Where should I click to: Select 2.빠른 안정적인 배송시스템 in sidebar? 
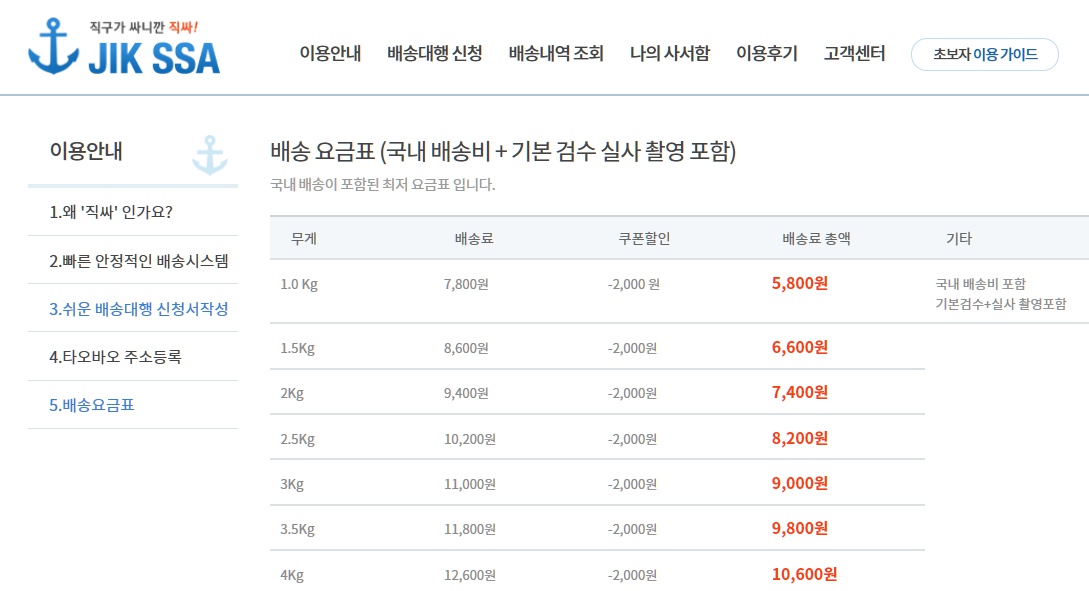(x=139, y=261)
